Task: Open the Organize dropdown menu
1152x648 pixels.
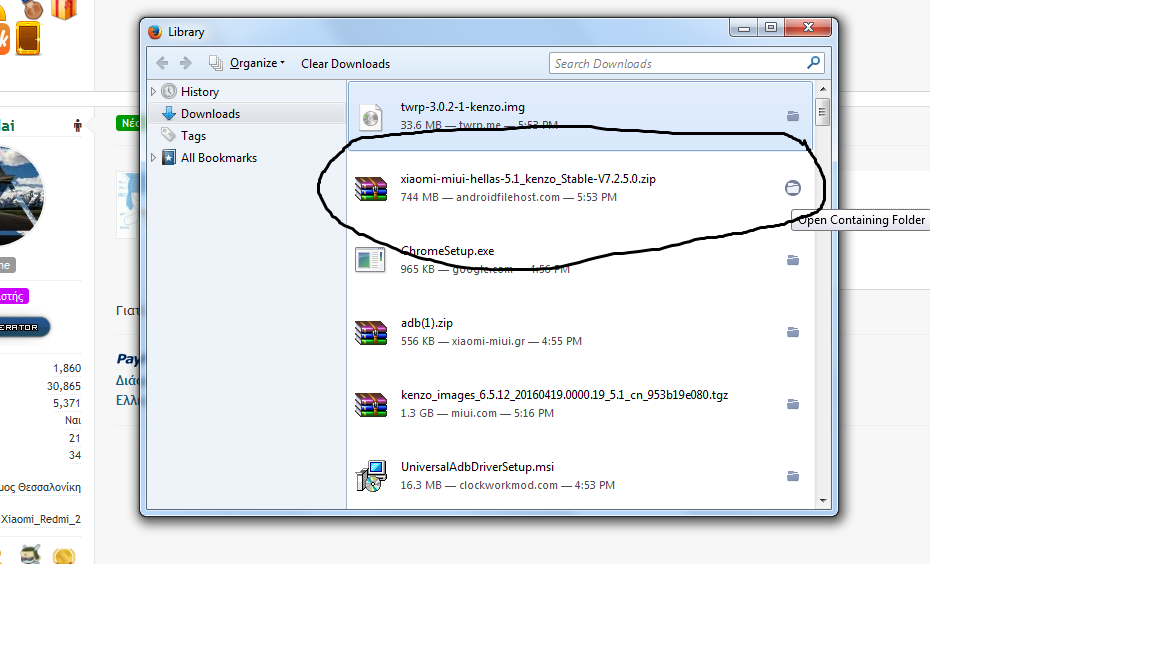Action: tap(256, 63)
